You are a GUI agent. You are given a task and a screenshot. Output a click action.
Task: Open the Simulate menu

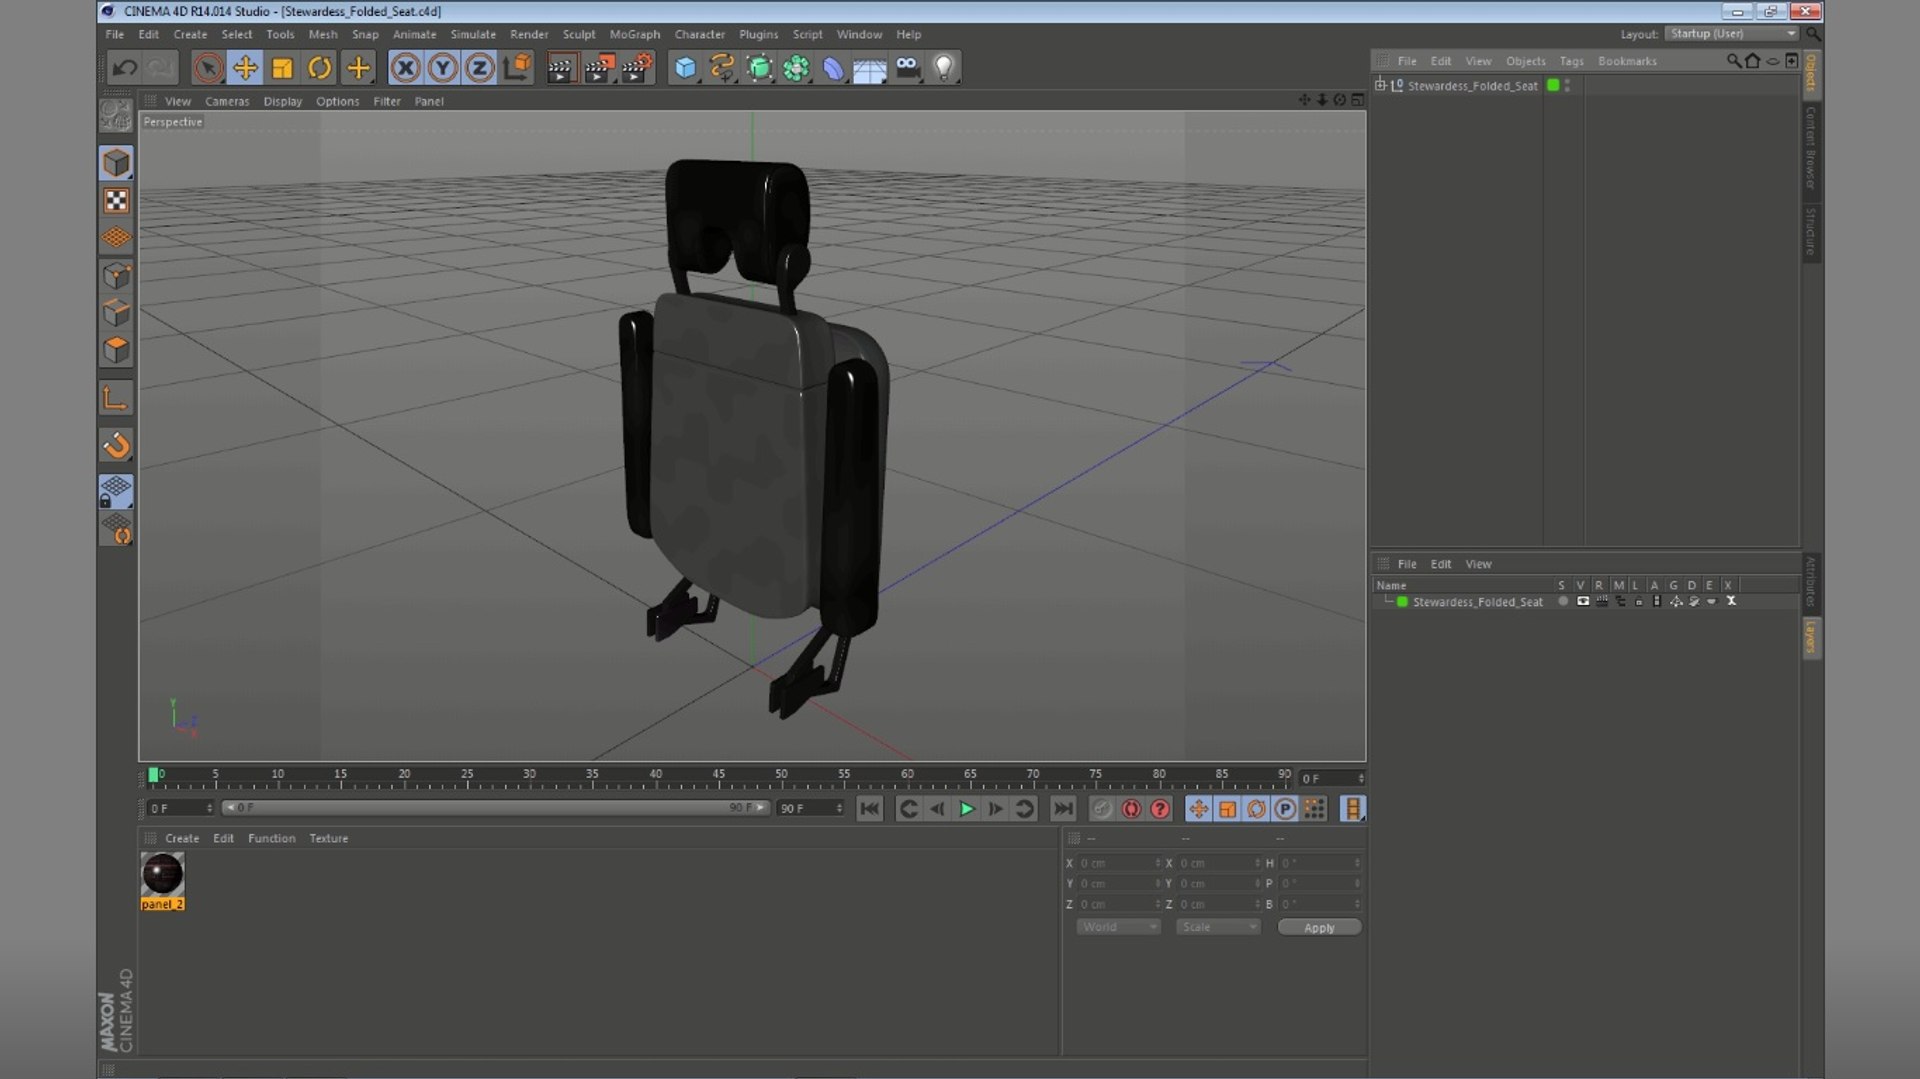473,34
